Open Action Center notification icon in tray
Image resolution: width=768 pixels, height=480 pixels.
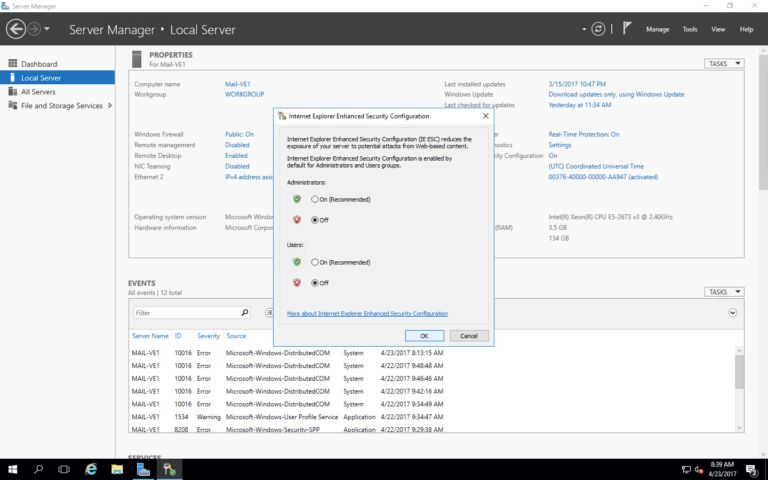click(x=752, y=470)
